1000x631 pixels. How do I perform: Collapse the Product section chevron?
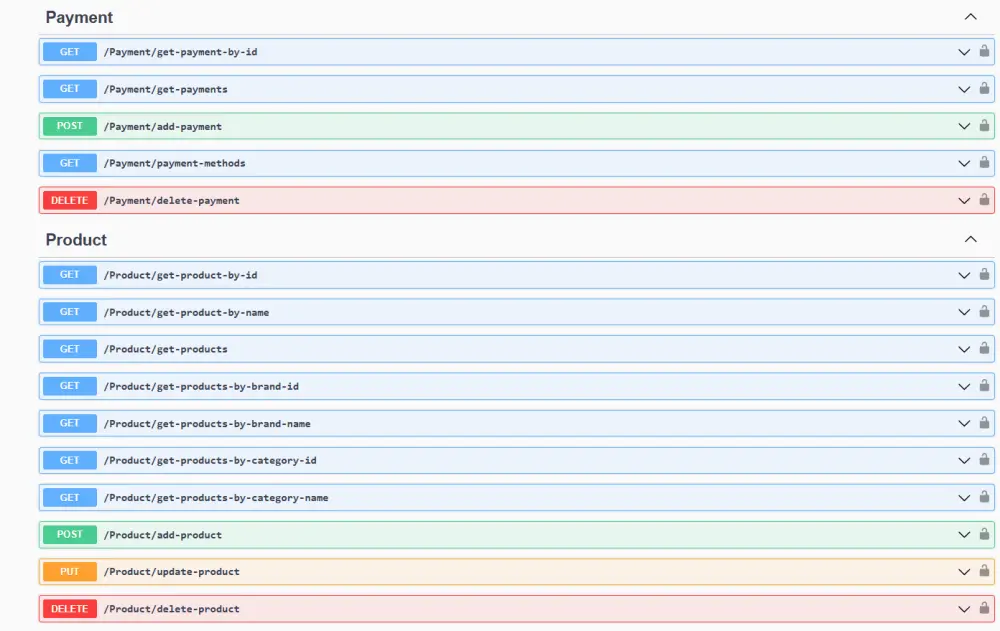970,240
